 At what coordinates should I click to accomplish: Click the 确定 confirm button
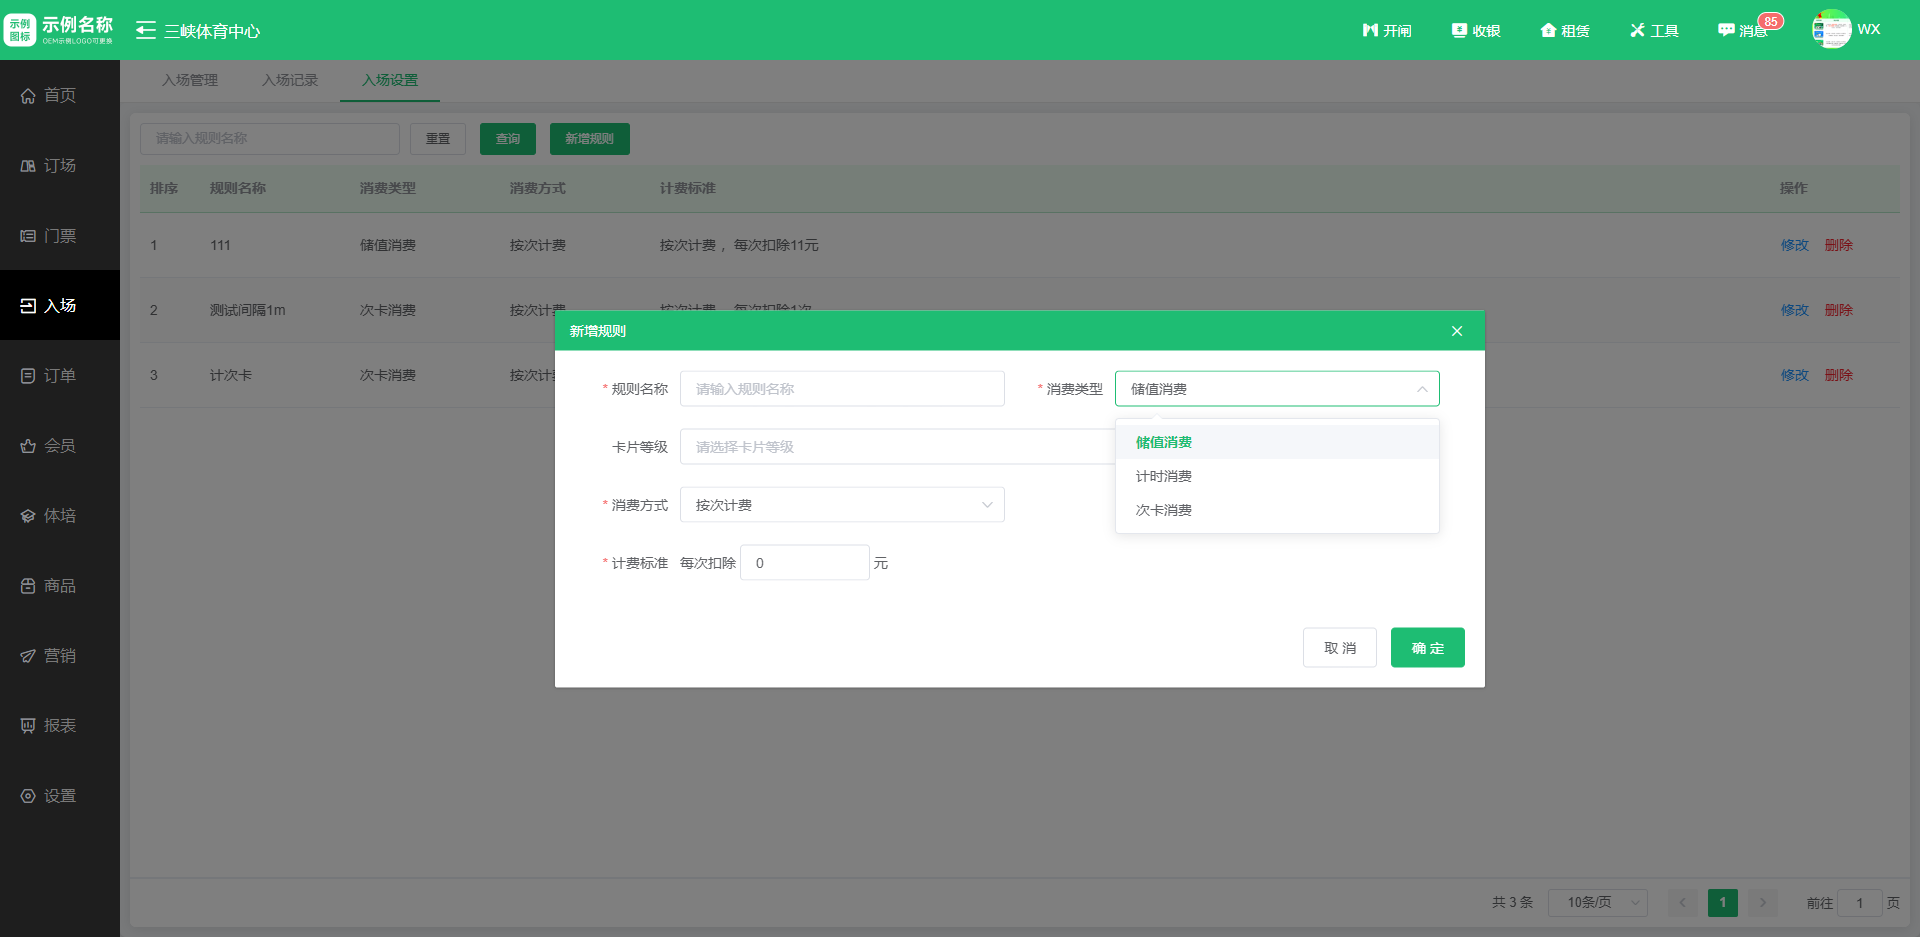click(x=1427, y=648)
